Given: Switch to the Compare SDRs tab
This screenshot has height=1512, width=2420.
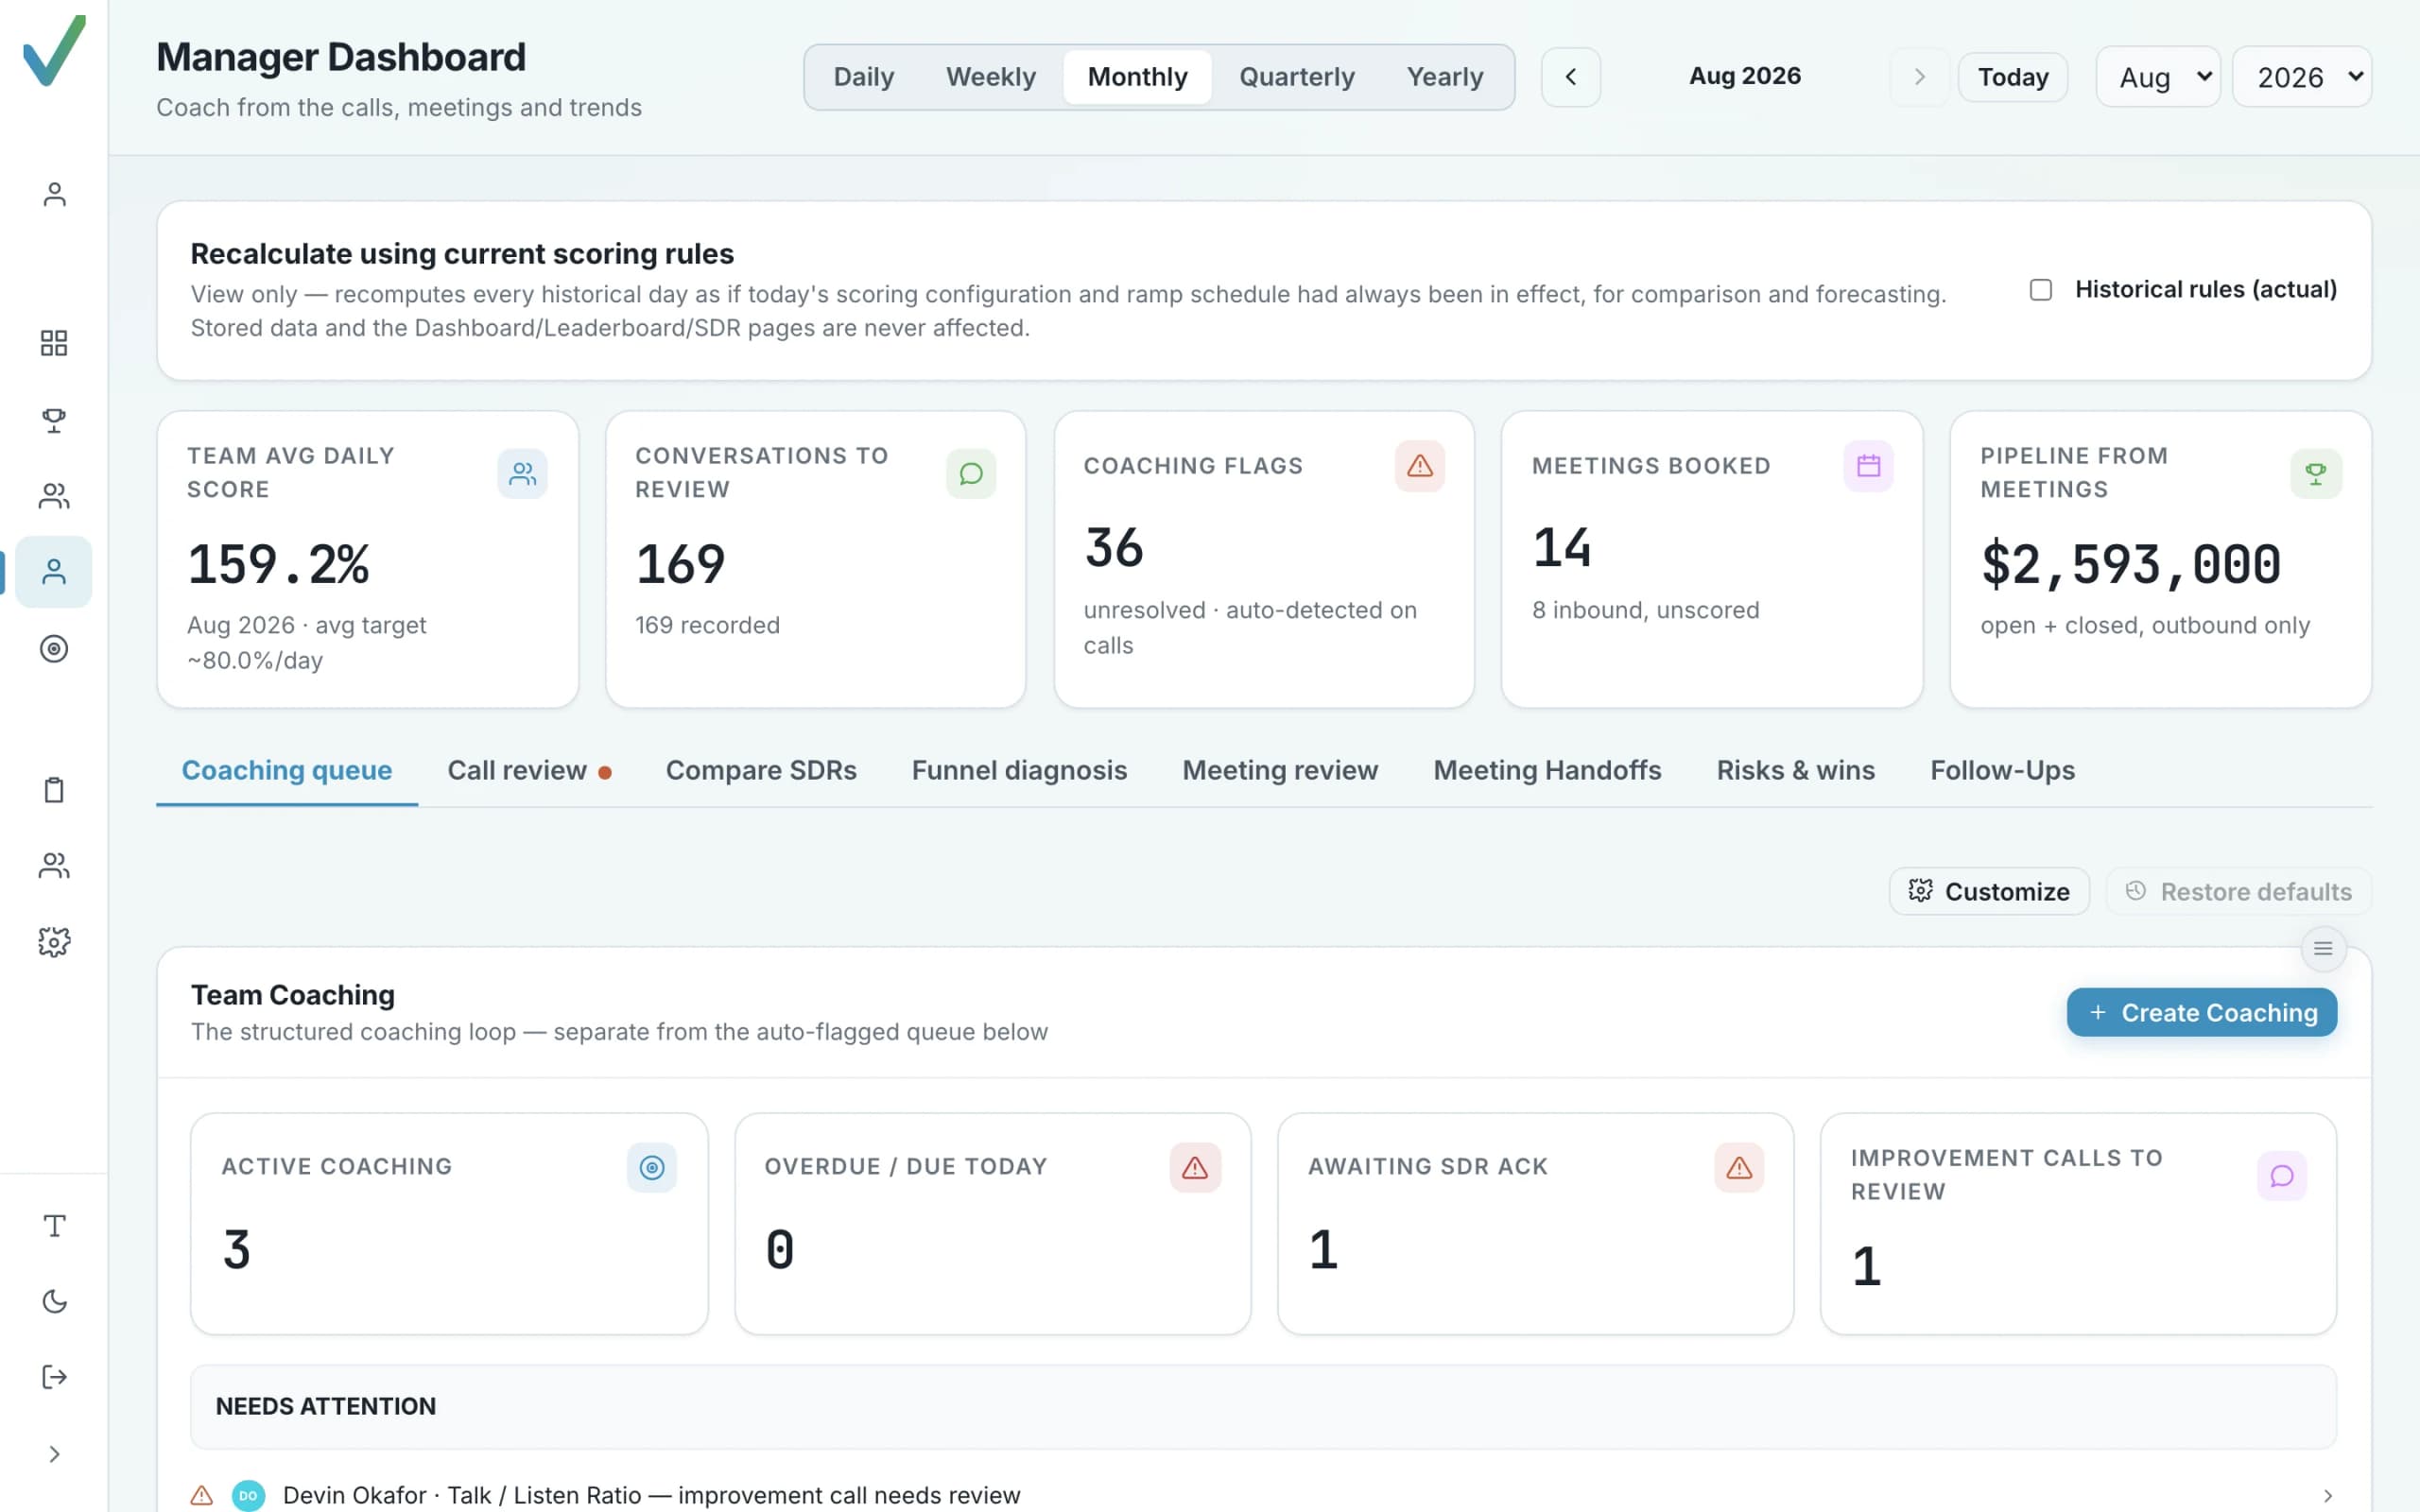Looking at the screenshot, I should click(761, 771).
